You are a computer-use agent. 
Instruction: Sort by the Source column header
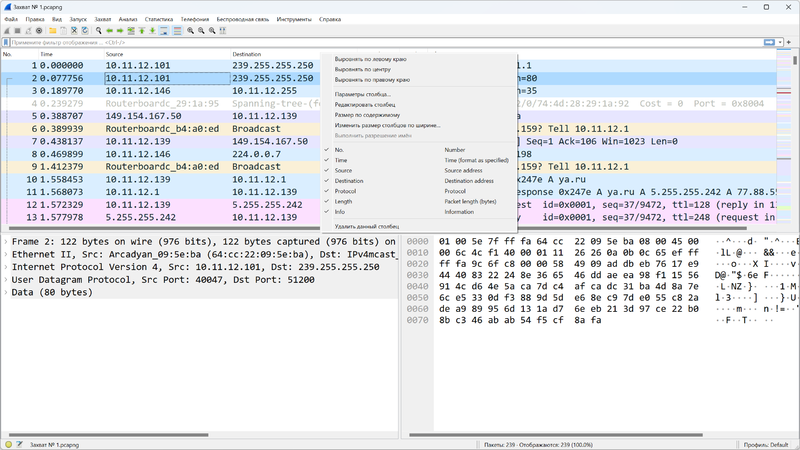point(167,54)
